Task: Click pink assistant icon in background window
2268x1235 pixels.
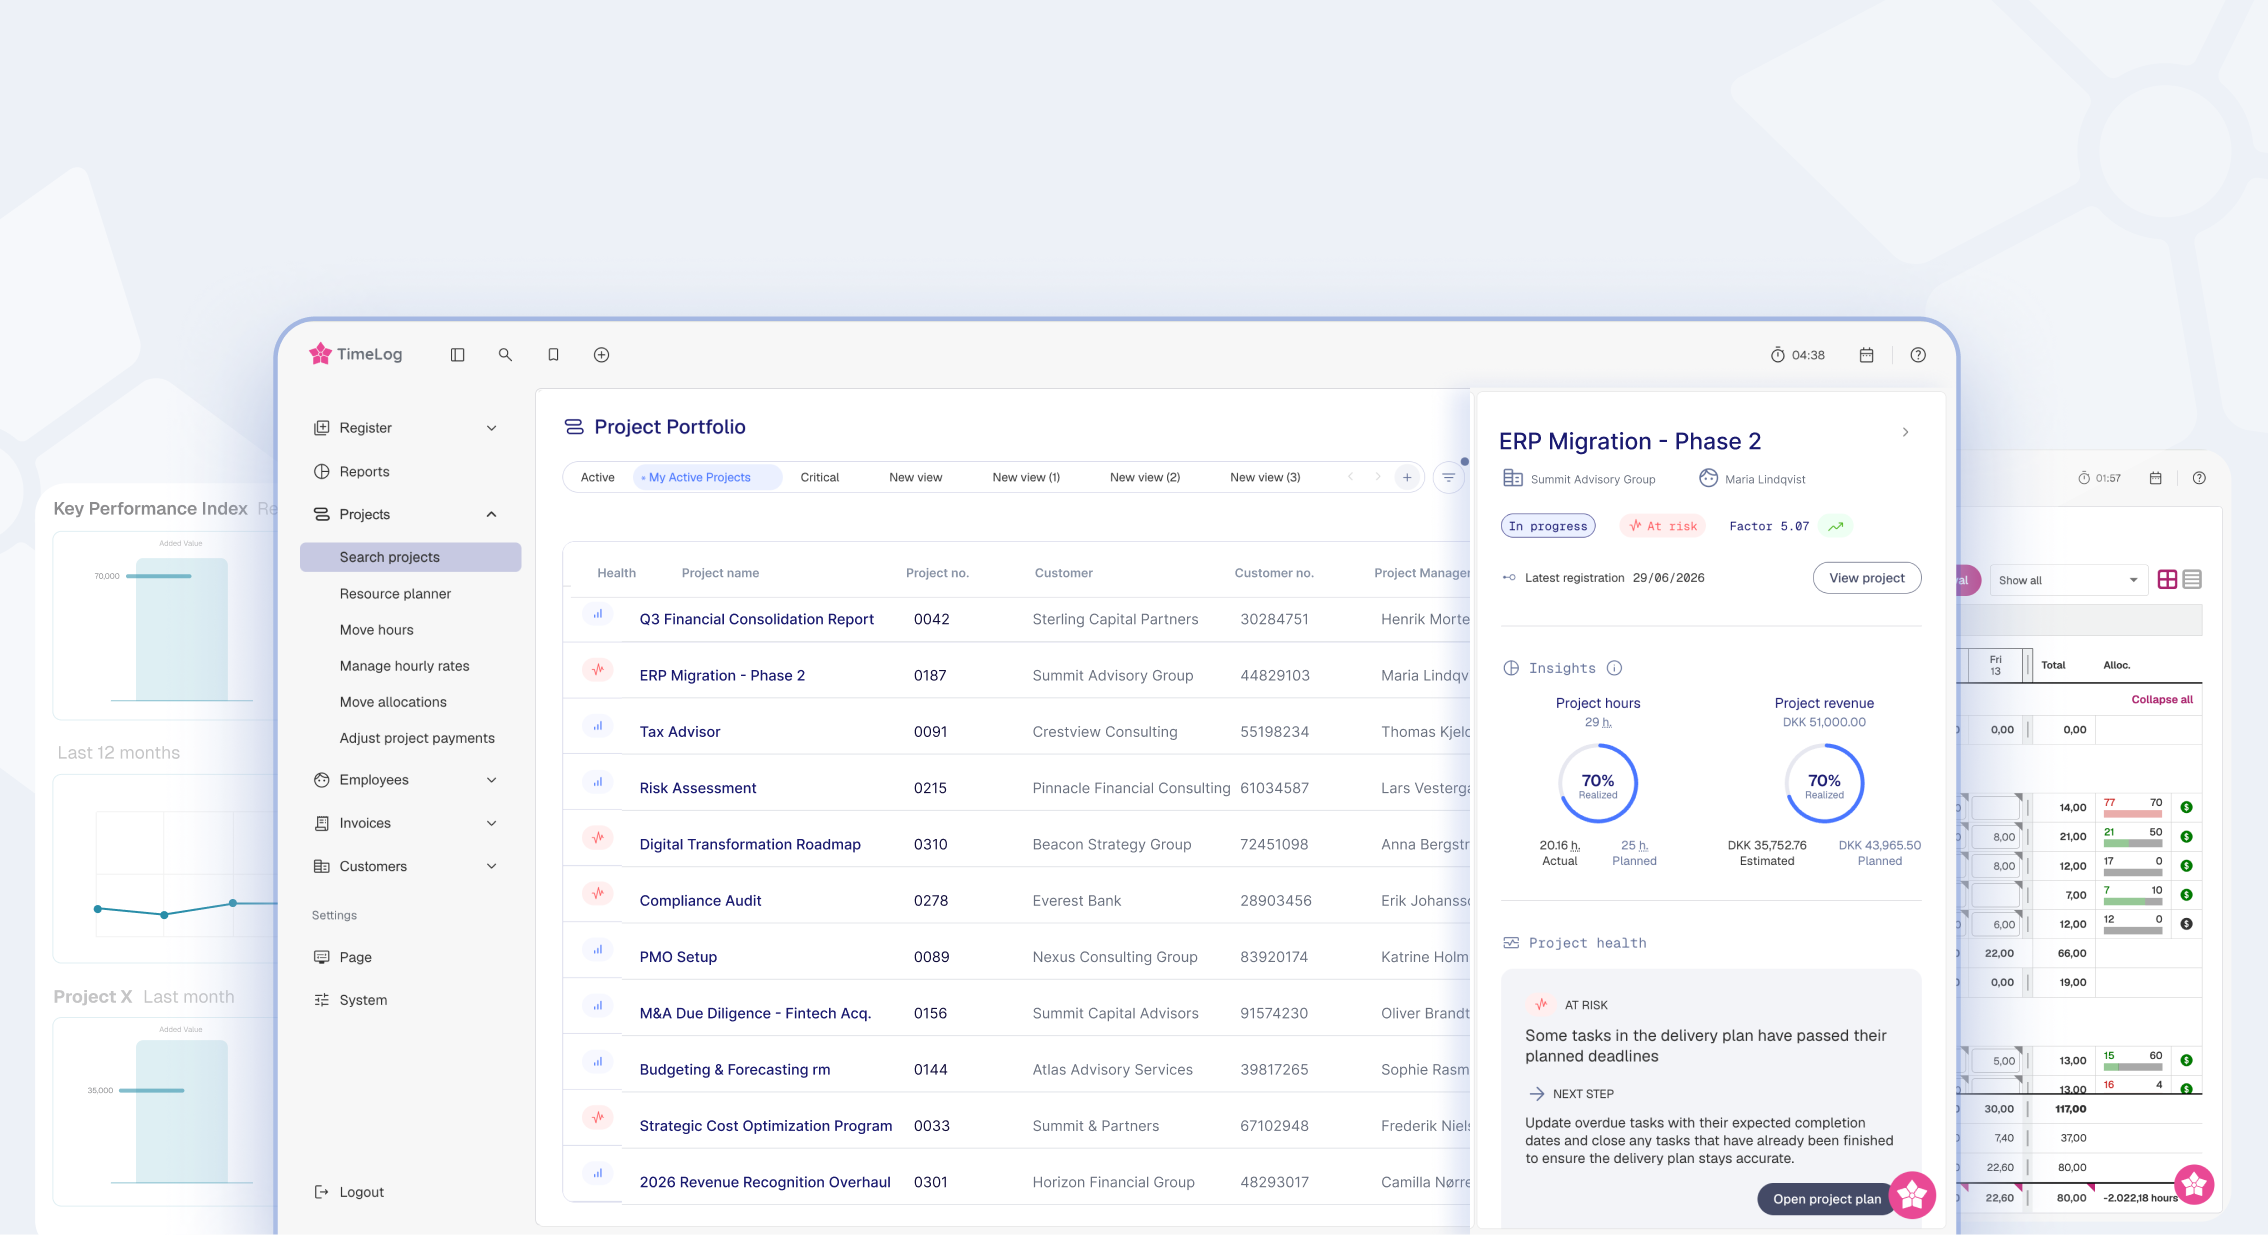Action: (x=2194, y=1185)
